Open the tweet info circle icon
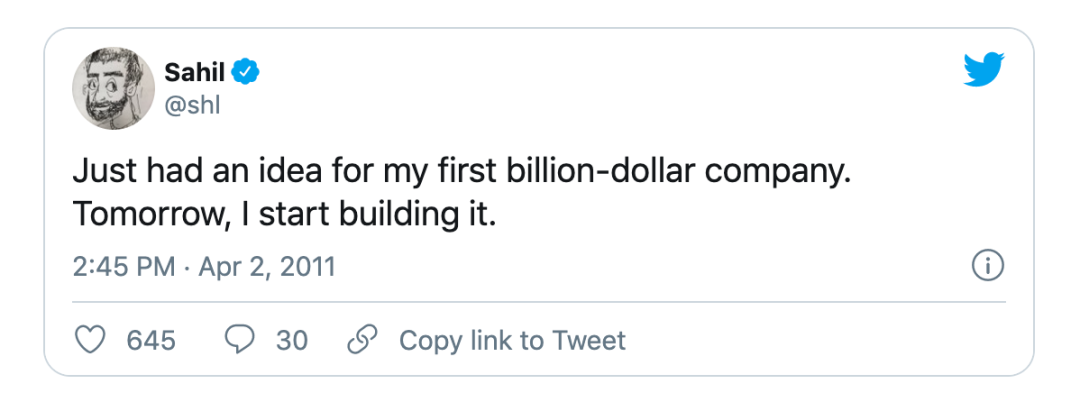Image resolution: width=1080 pixels, height=402 pixels. 987,266
